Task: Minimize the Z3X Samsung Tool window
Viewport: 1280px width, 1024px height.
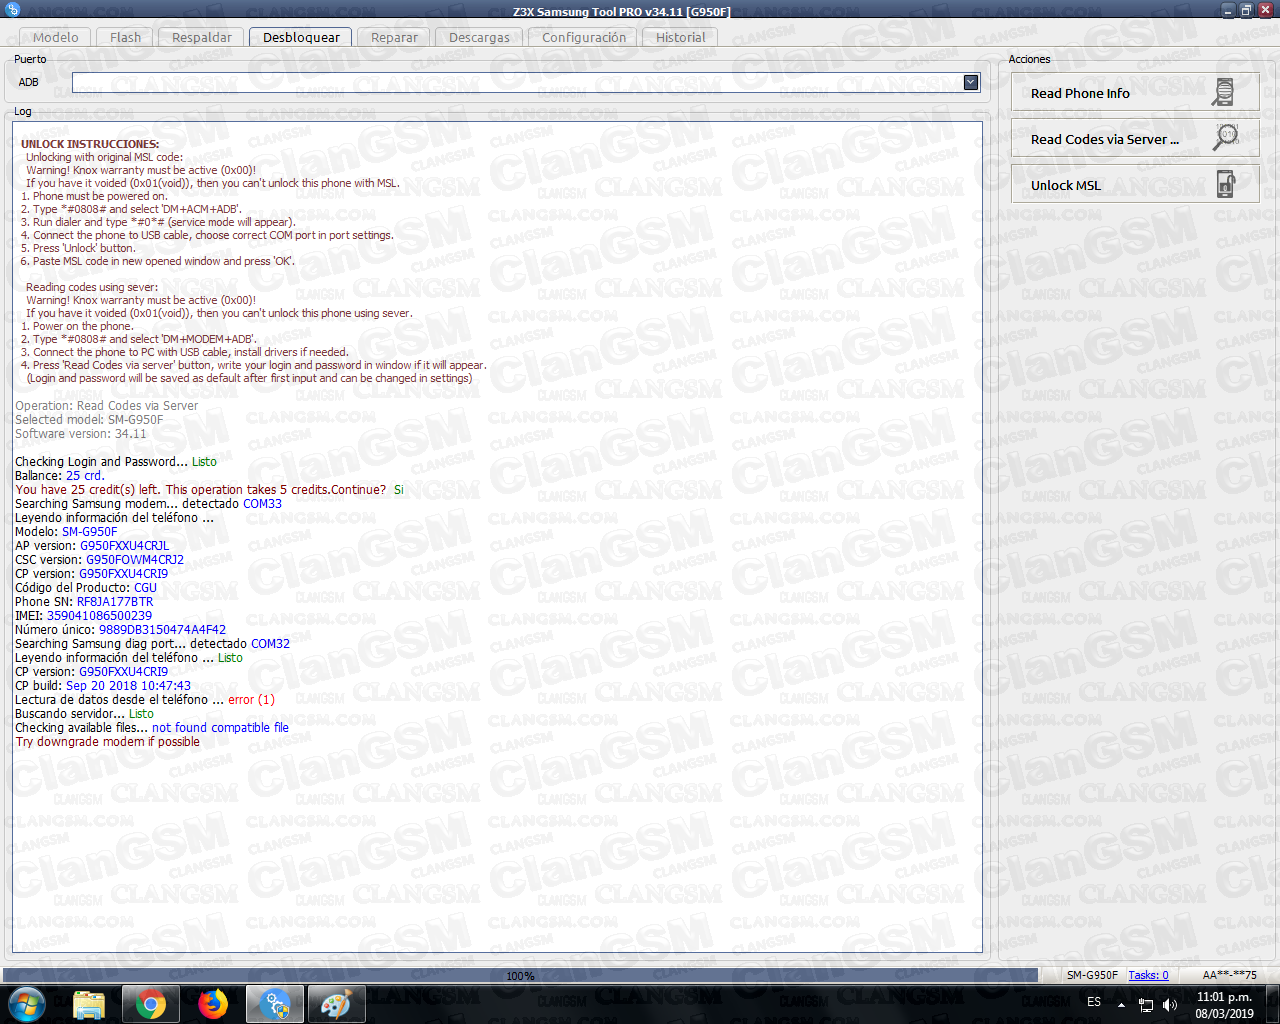Action: click(x=1228, y=10)
